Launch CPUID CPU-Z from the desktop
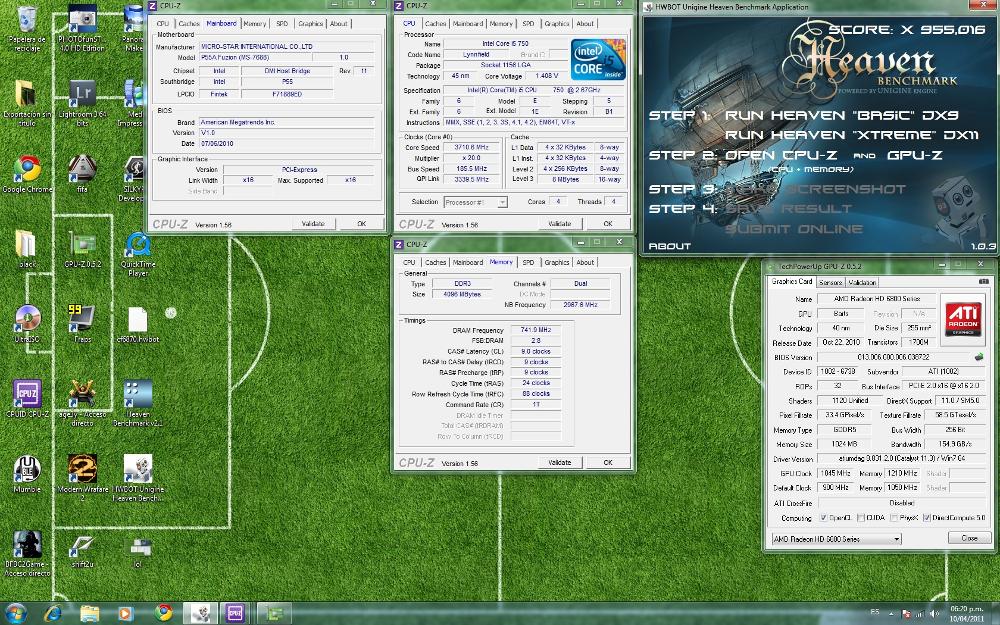This screenshot has height=625, width=1000. click(x=27, y=399)
